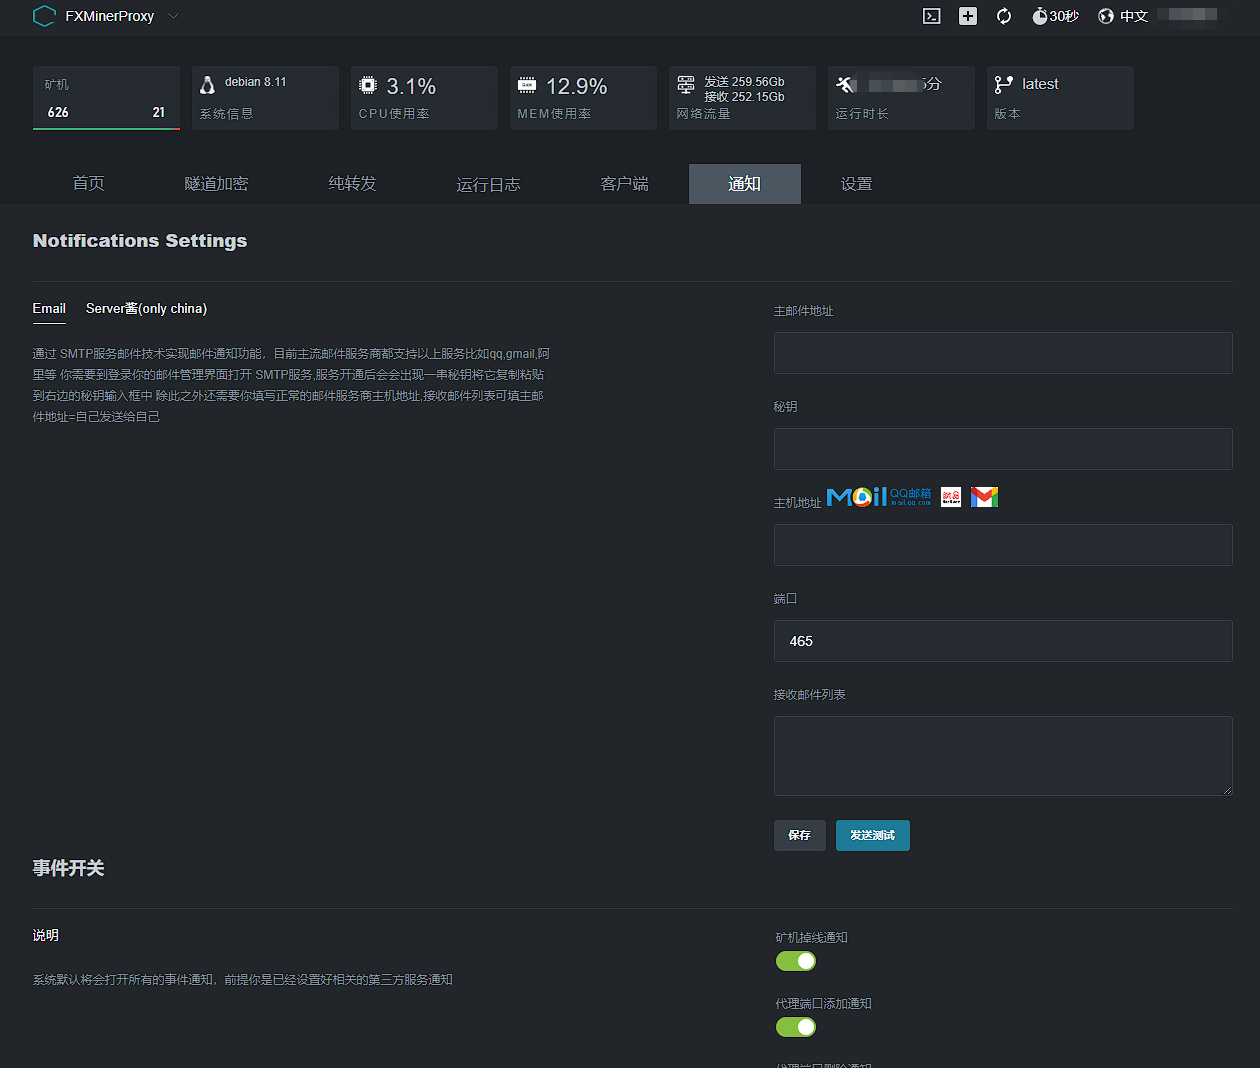The width and height of the screenshot is (1260, 1068).
Task: Switch to Server酱(only china) sub-tab
Action: 146,309
